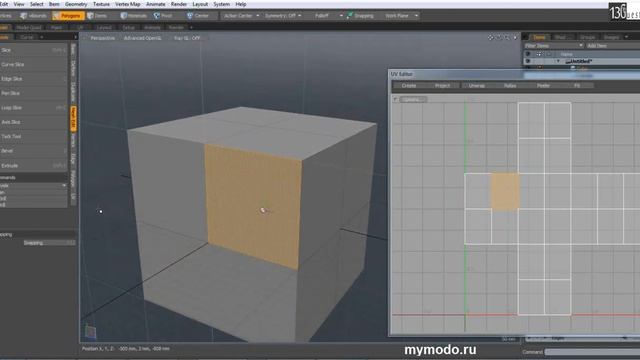Click the Project button in UV Editor
This screenshot has height=360, width=640.
click(442, 85)
